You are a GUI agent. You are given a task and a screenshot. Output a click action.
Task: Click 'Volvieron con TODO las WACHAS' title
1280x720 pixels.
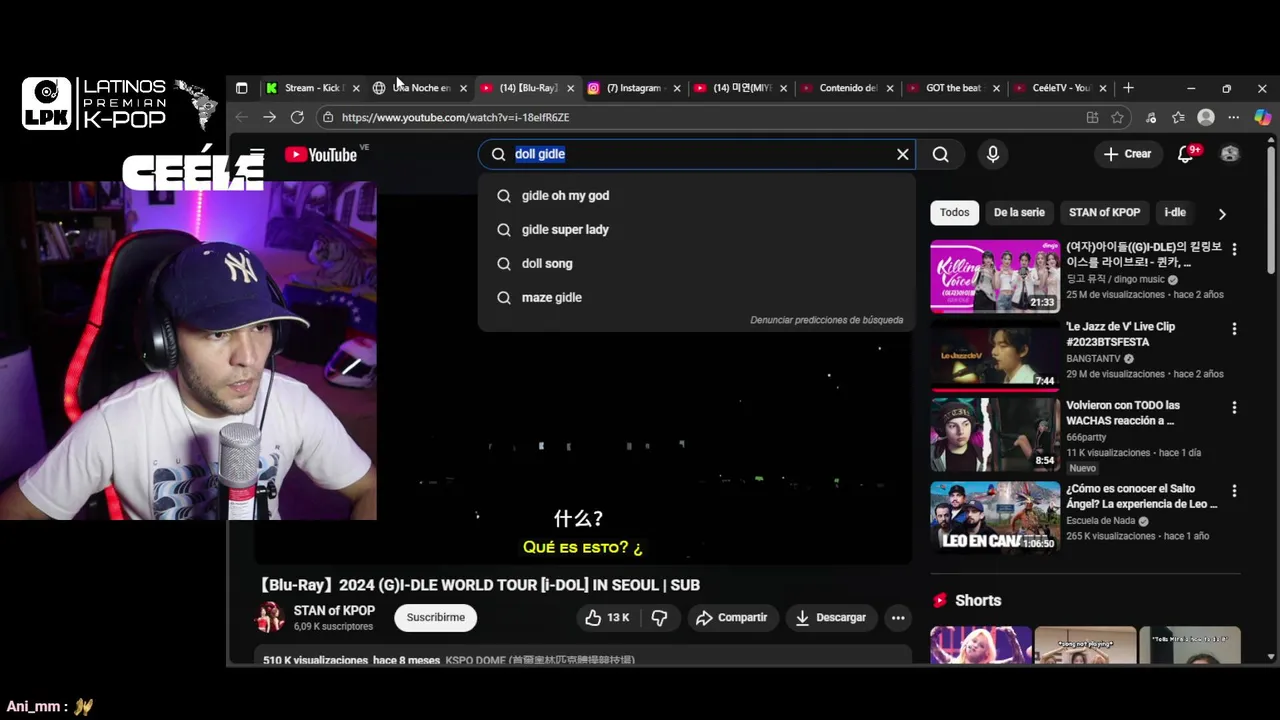tap(1123, 413)
